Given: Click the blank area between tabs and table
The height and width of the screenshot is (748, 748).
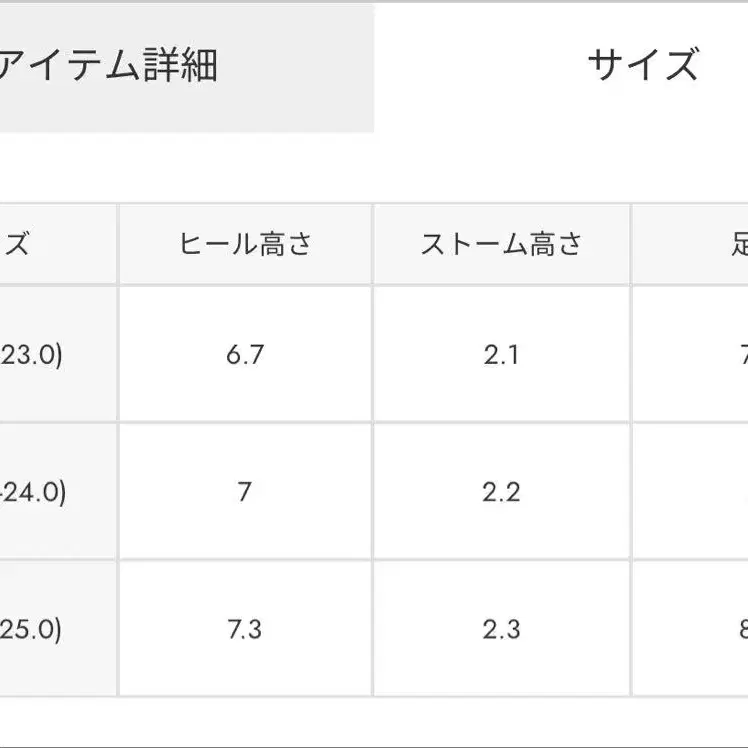Looking at the screenshot, I should click(374, 167).
